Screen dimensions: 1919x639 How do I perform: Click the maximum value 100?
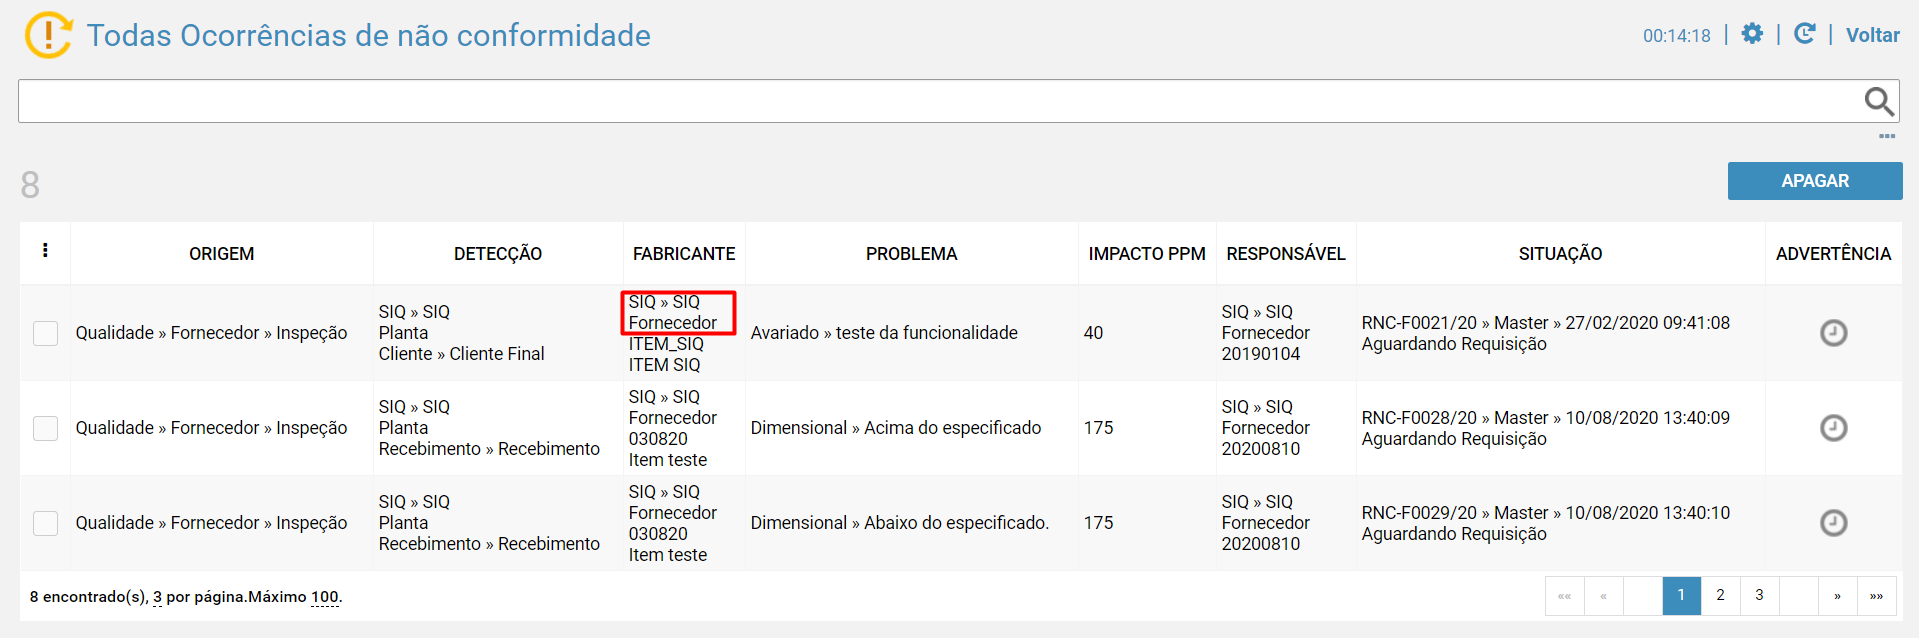point(325,597)
